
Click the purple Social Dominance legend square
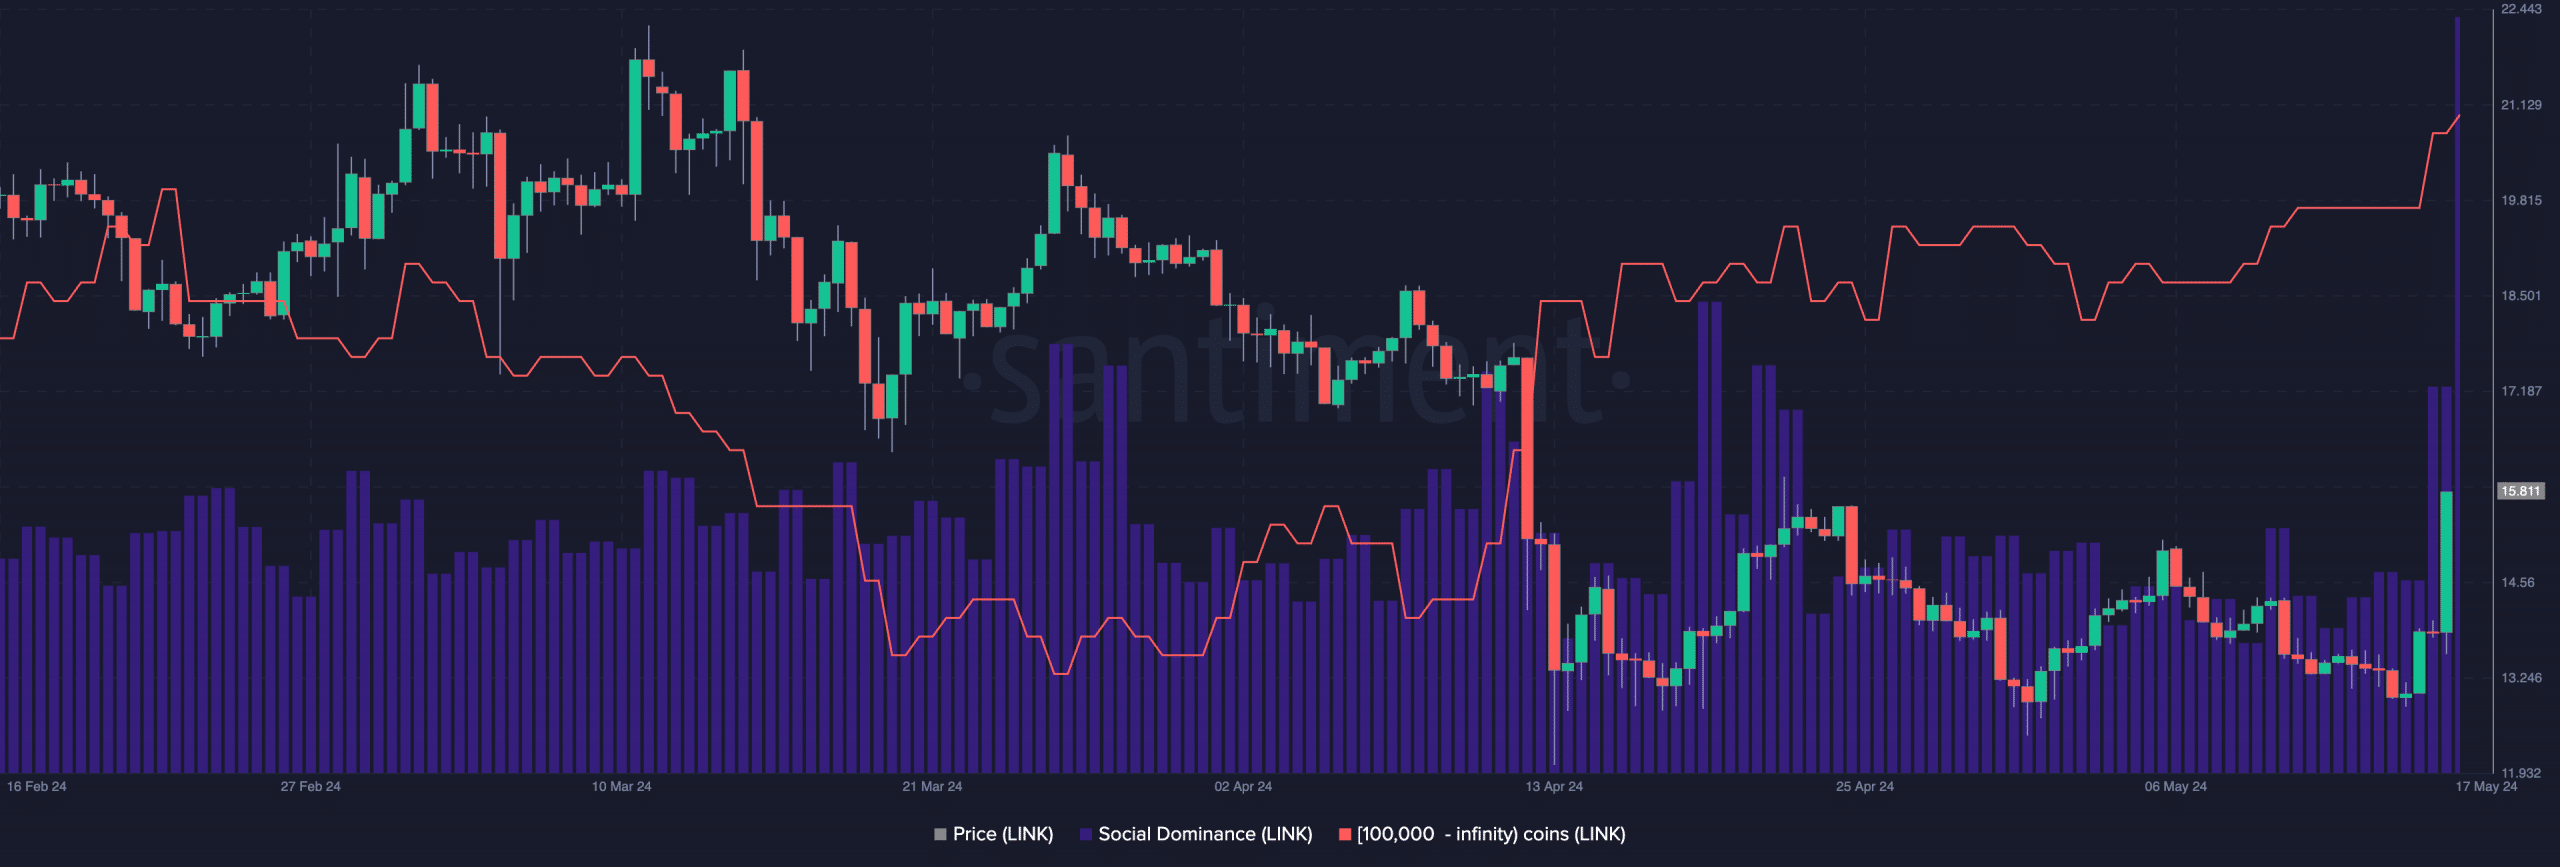click(1086, 834)
